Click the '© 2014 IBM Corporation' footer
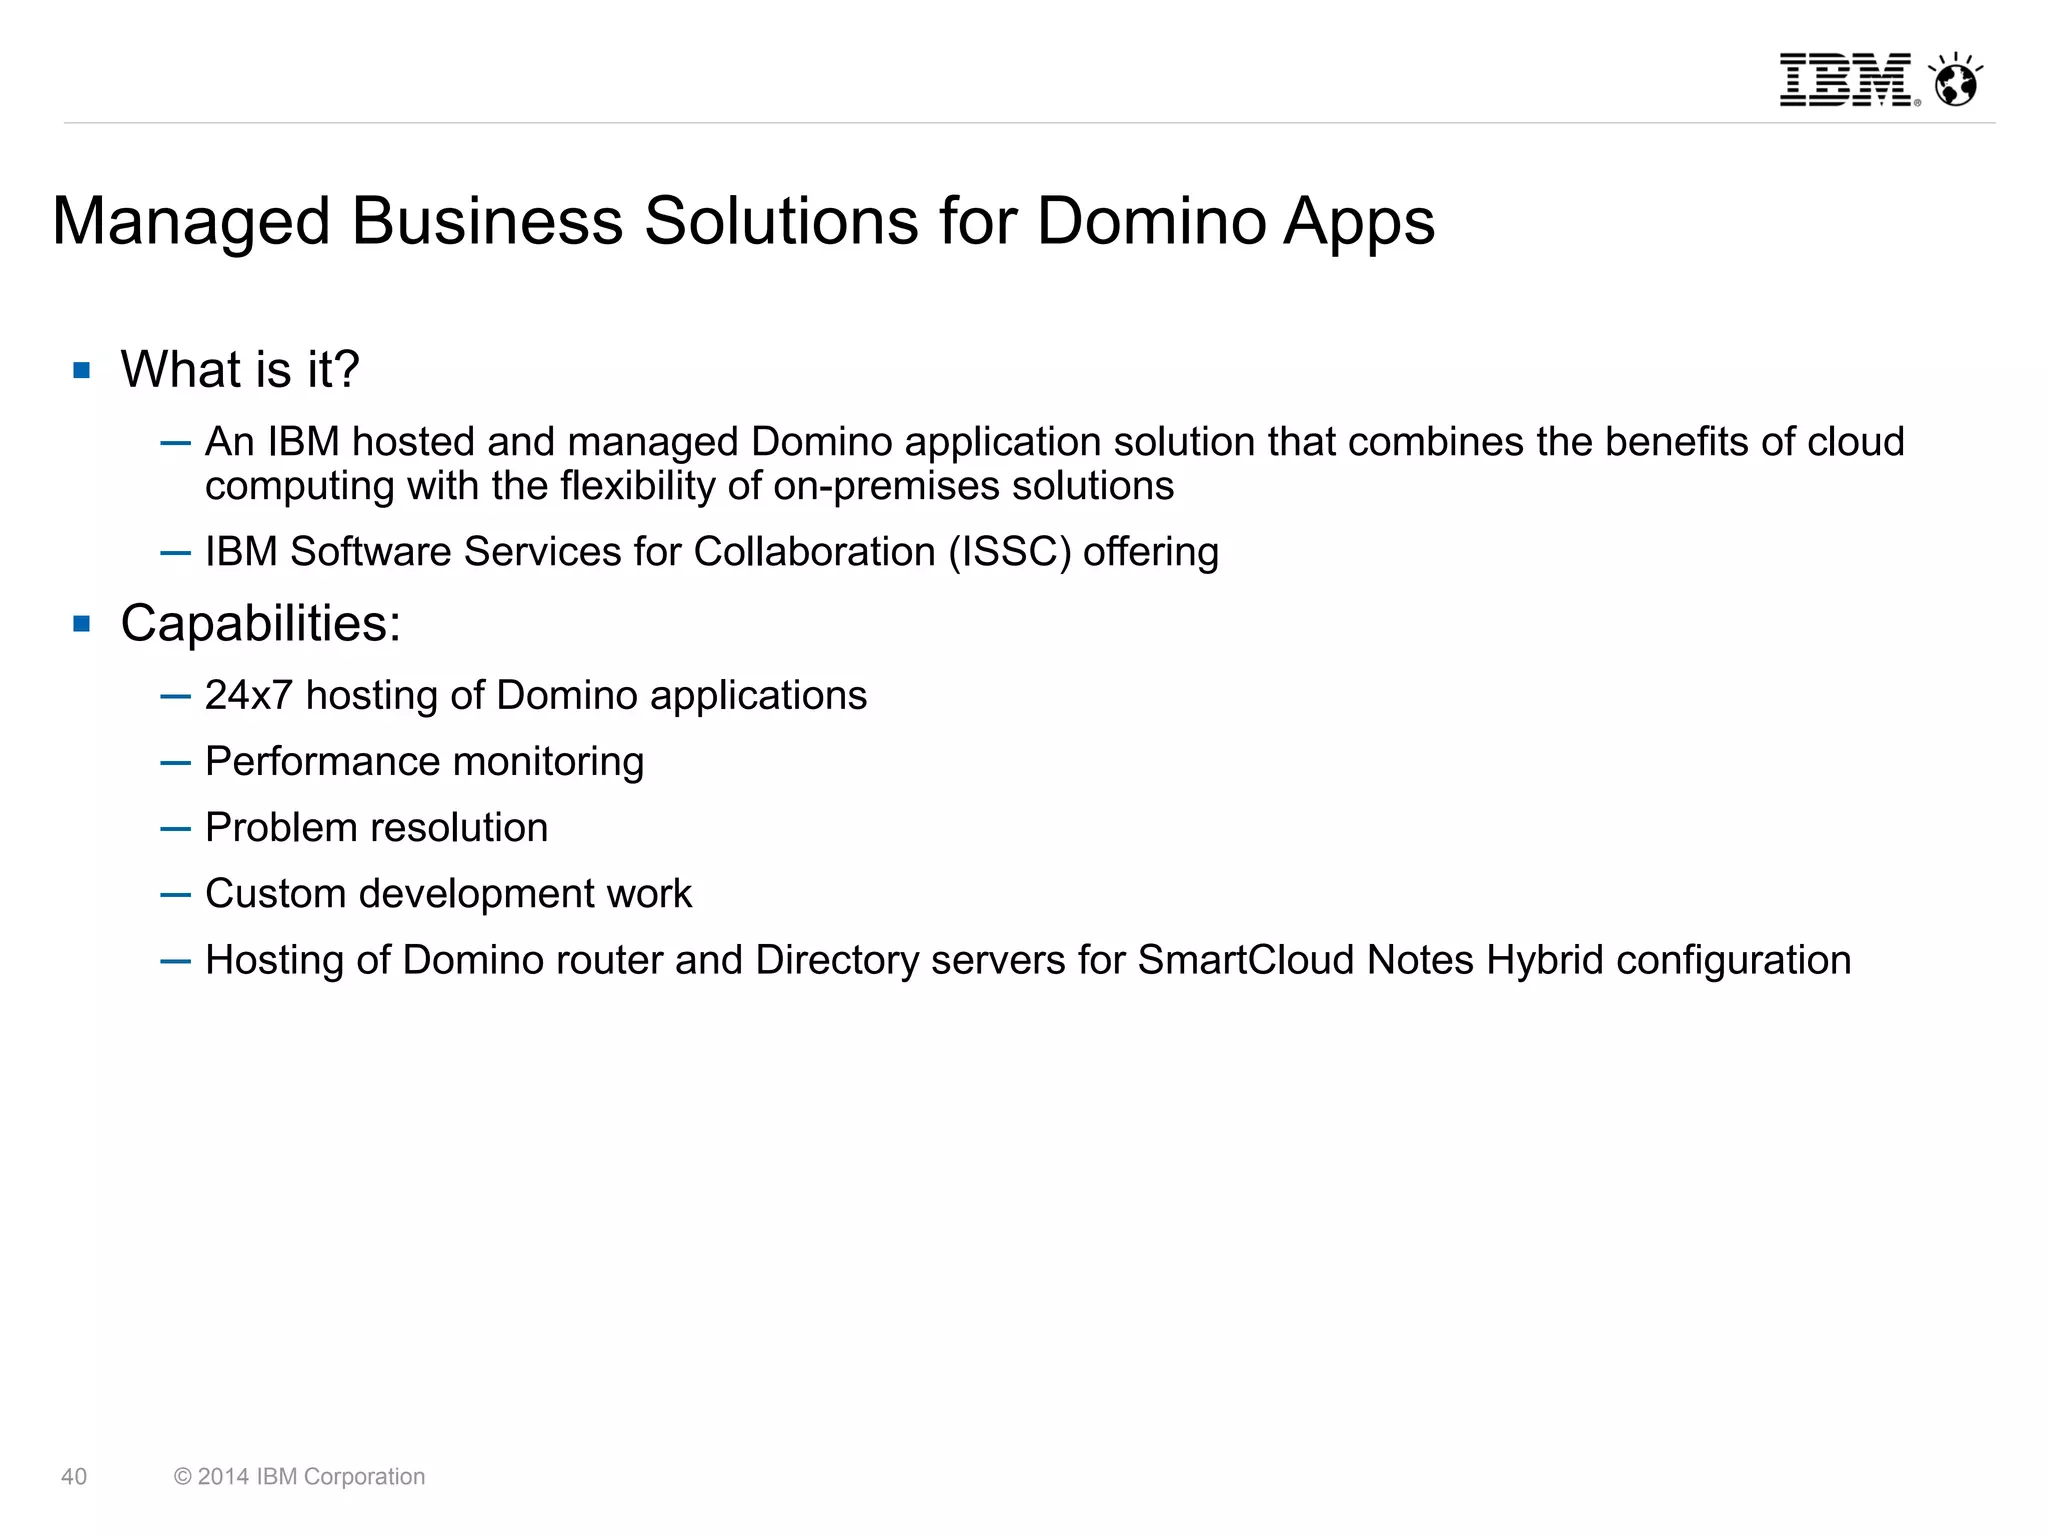The height and width of the screenshot is (1537, 2048). tap(299, 1477)
